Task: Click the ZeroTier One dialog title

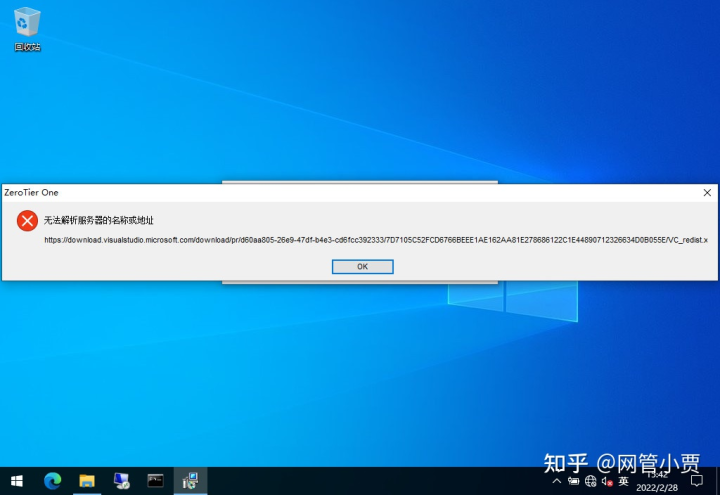Action: [x=31, y=193]
